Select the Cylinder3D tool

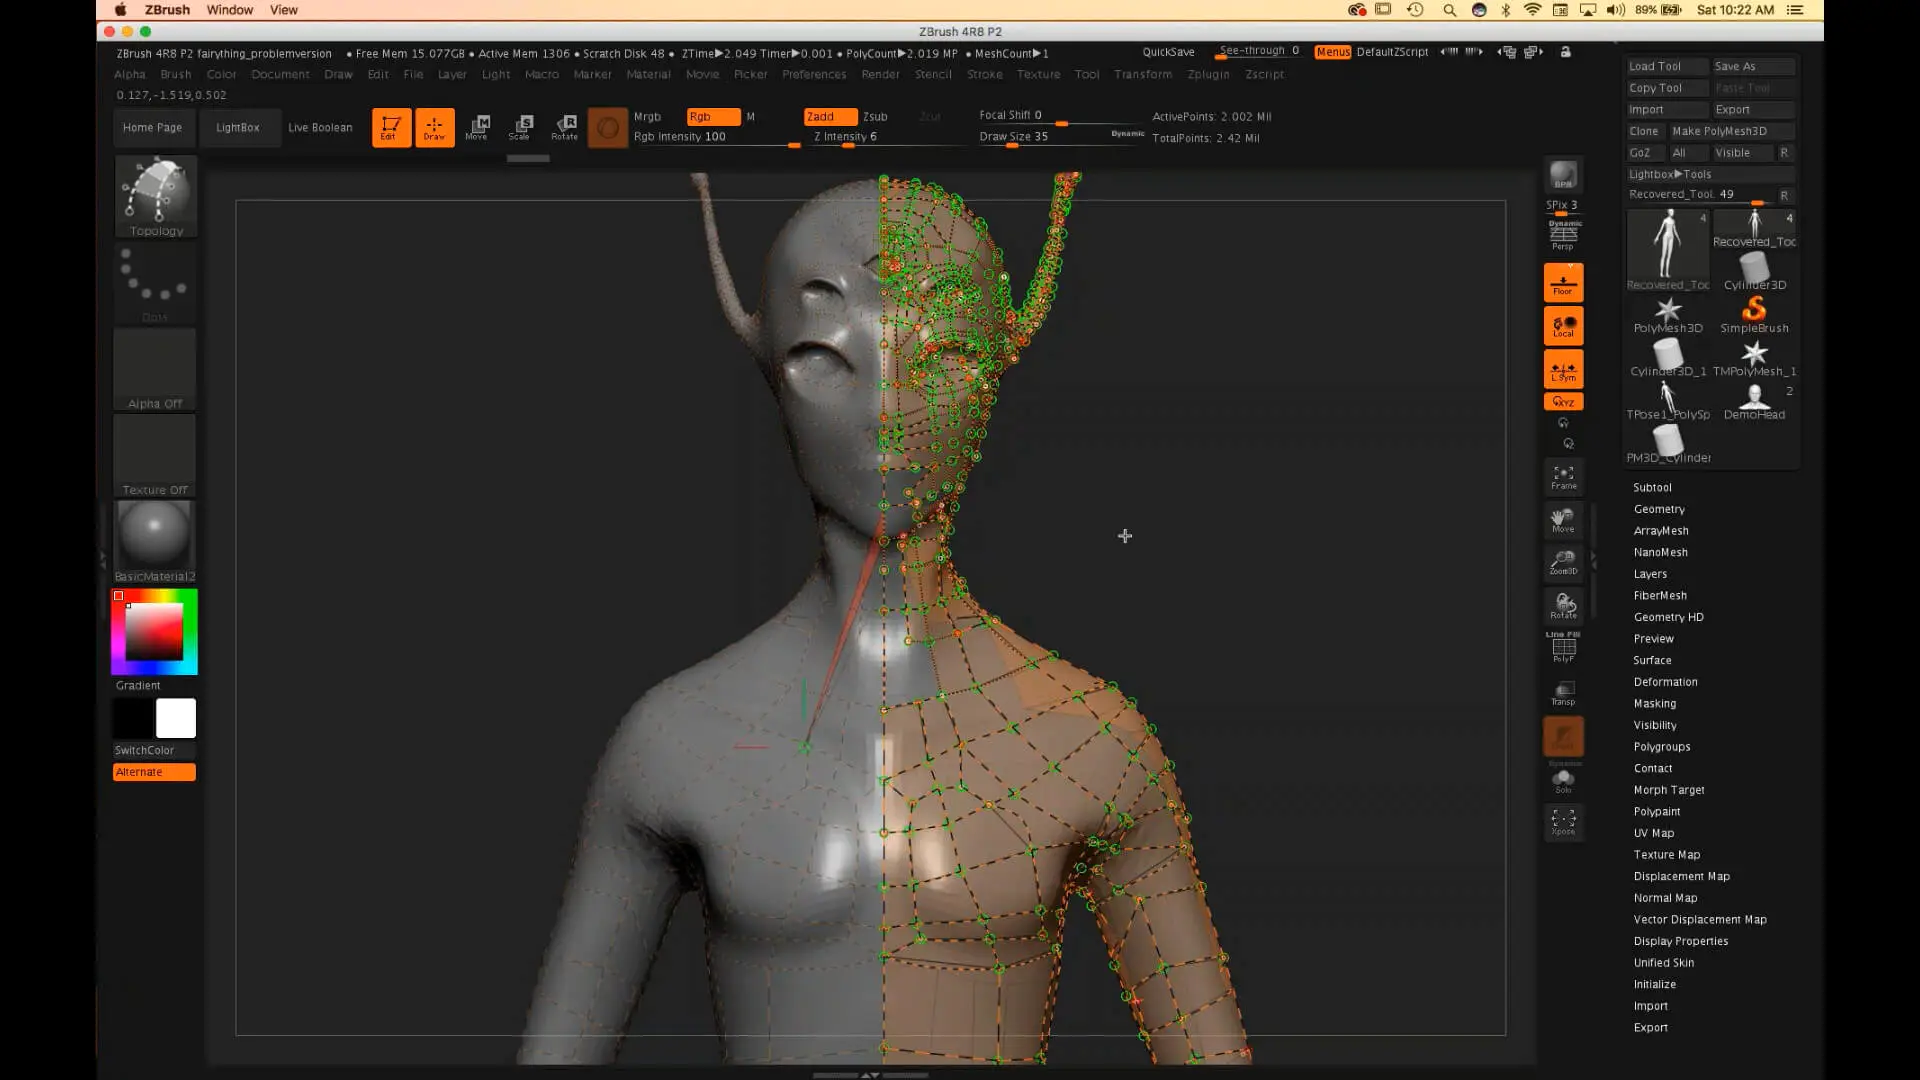[x=1754, y=272]
